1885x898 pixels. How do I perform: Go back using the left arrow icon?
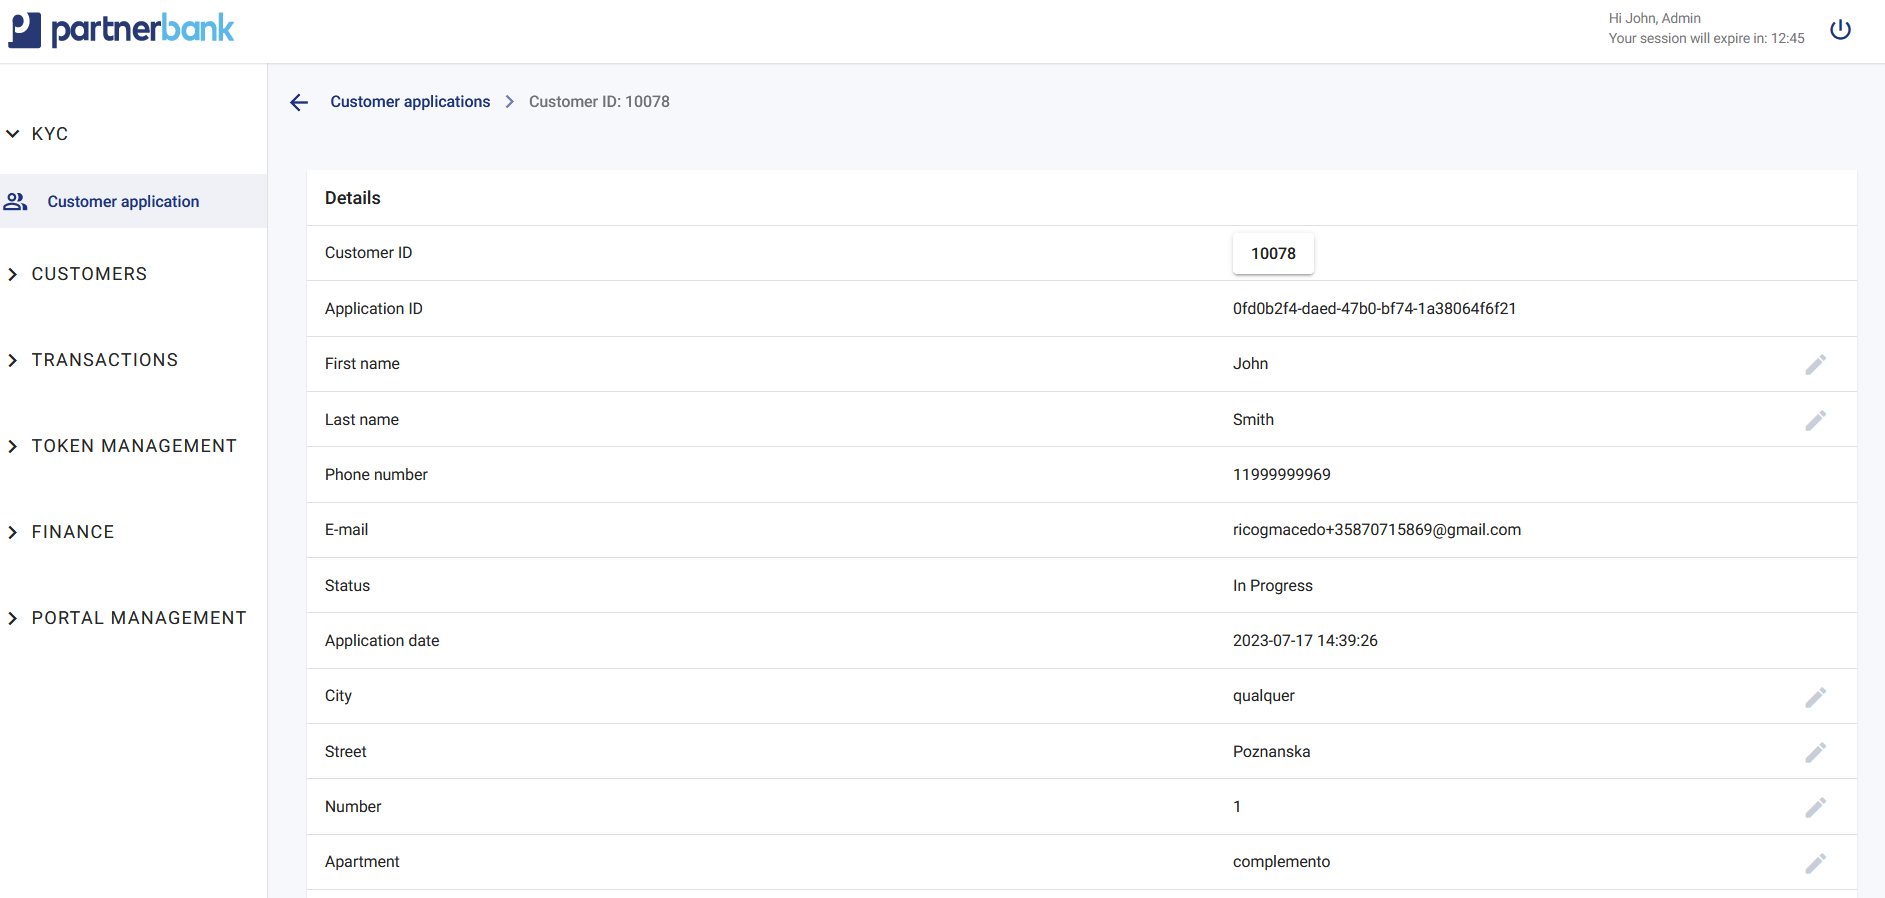point(298,102)
